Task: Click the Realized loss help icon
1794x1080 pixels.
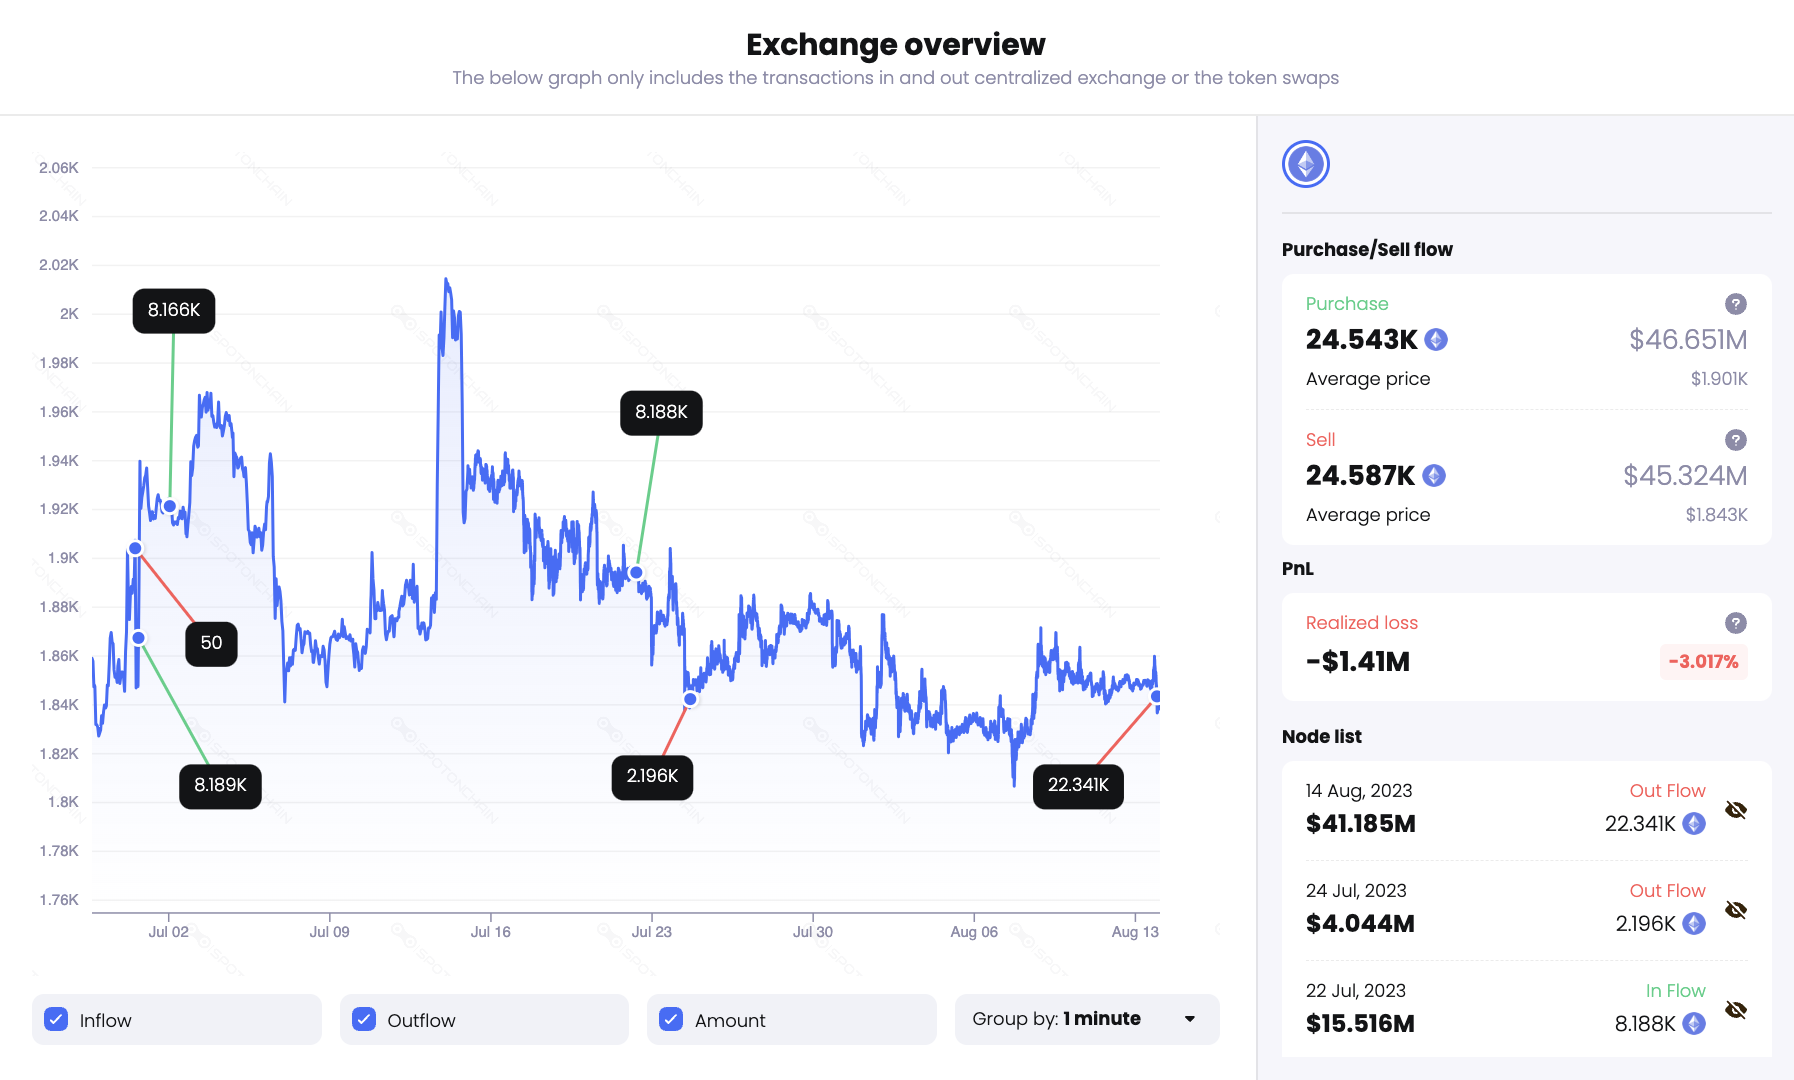Action: point(1737,622)
